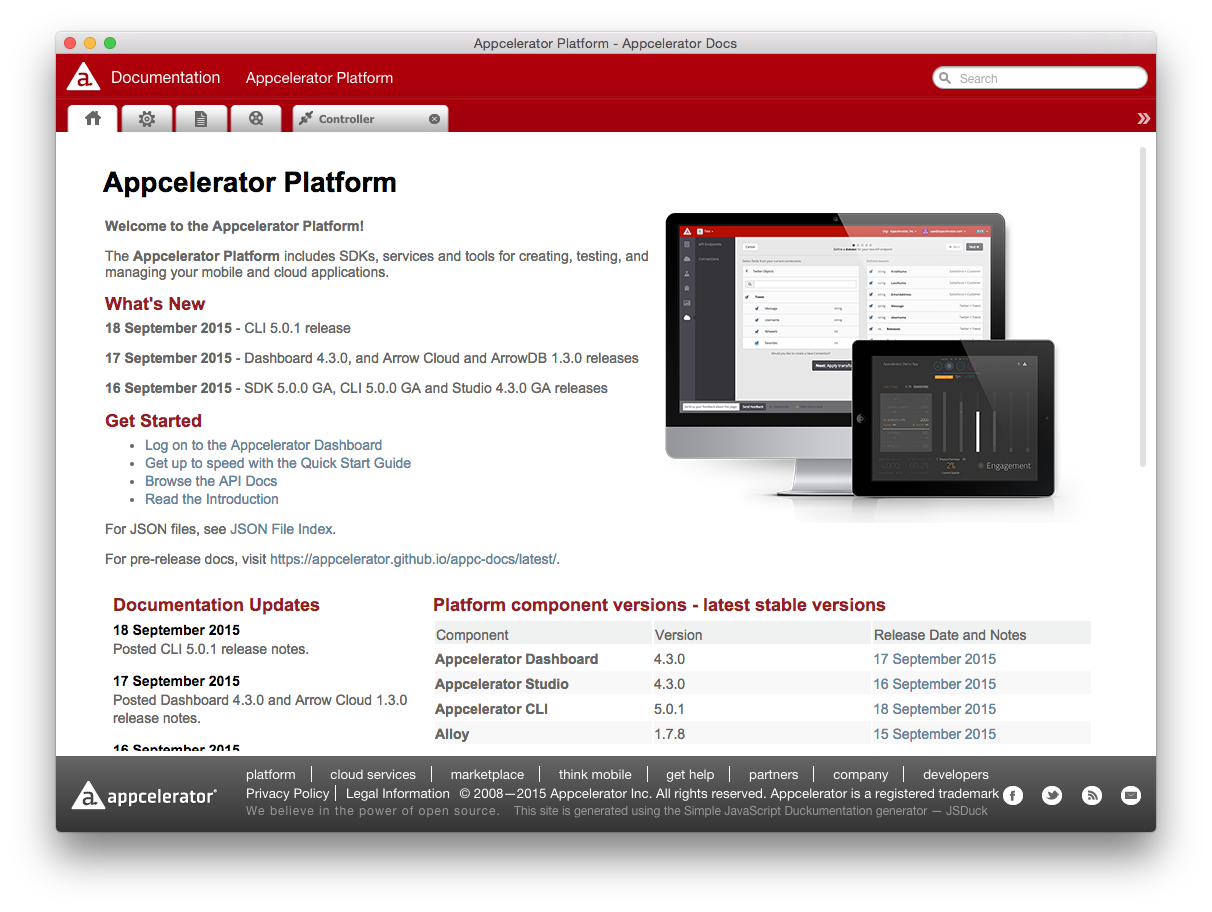Close the Controller tab
The height and width of the screenshot is (912, 1212).
434,119
